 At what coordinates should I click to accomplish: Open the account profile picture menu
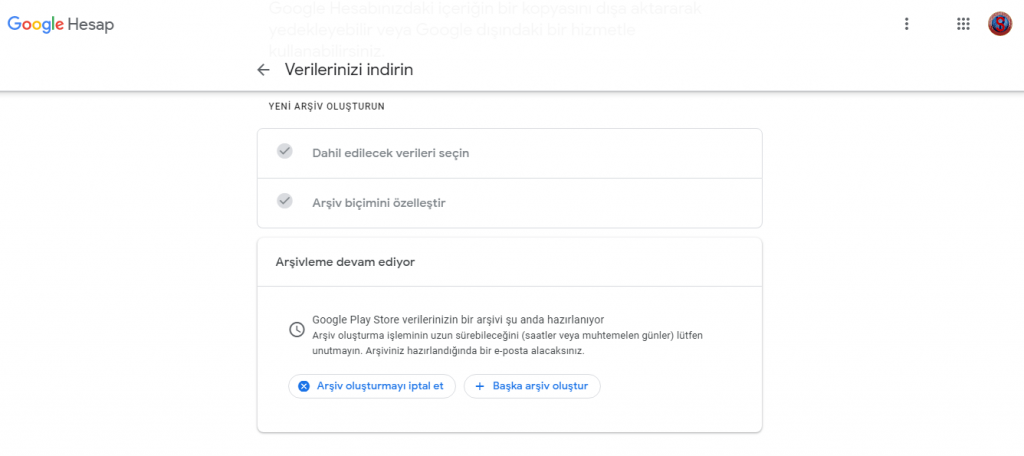click(x=999, y=24)
